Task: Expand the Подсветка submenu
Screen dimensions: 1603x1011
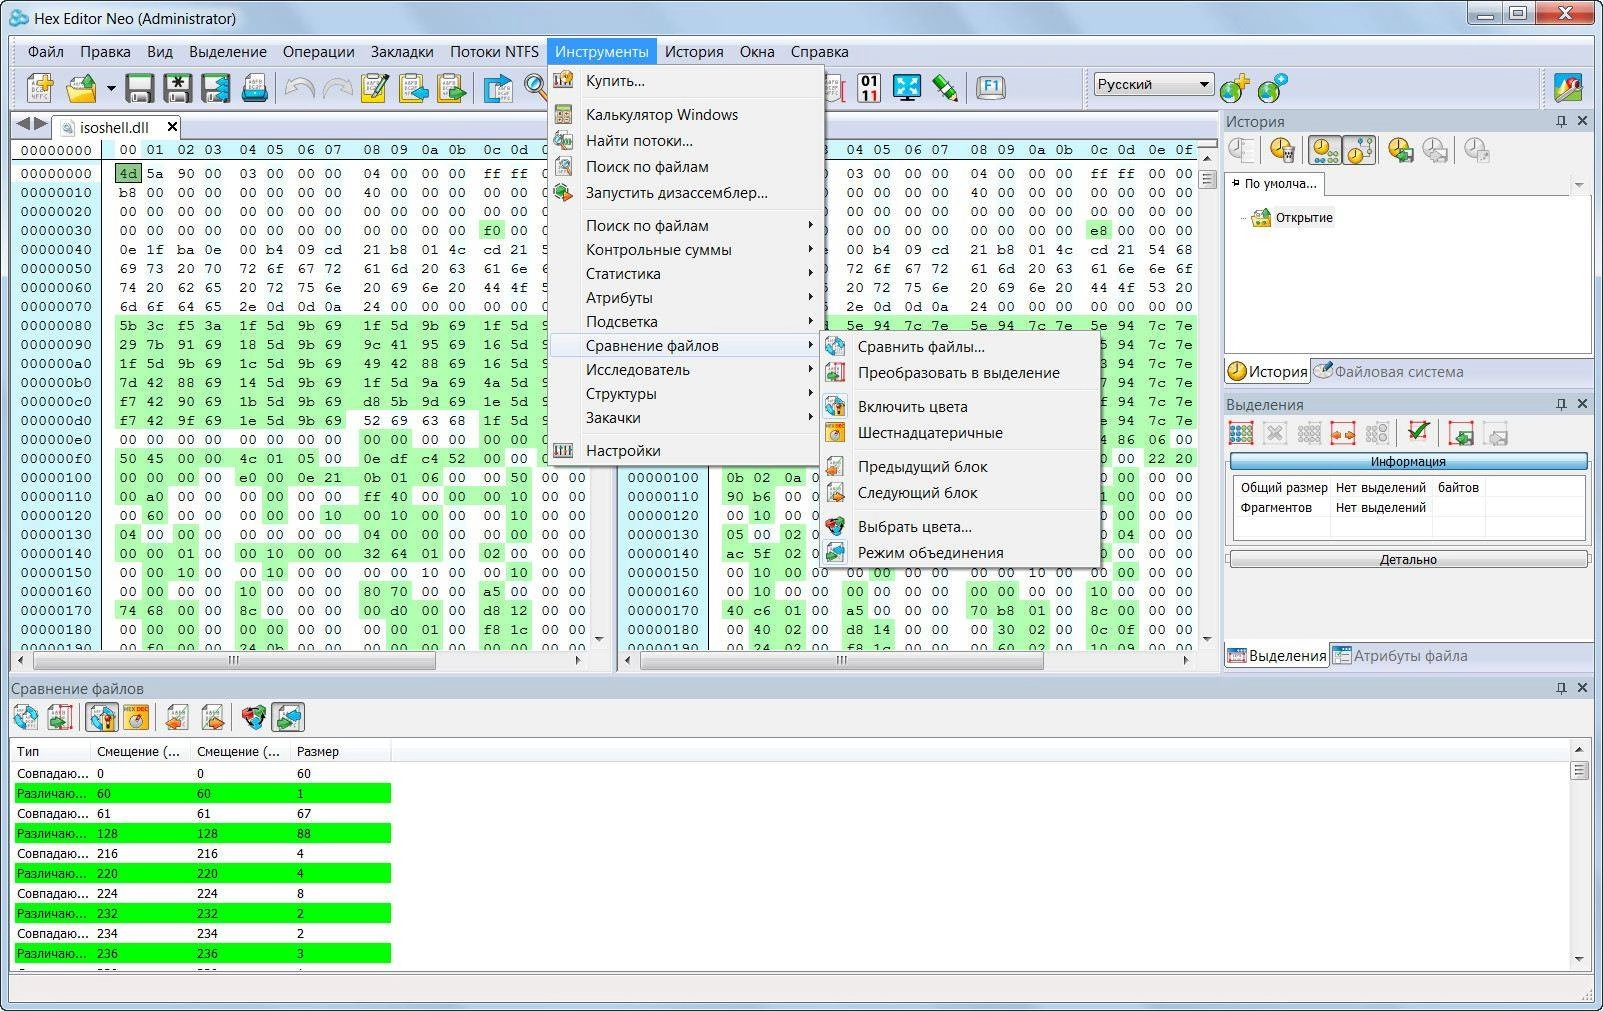Action: point(685,322)
